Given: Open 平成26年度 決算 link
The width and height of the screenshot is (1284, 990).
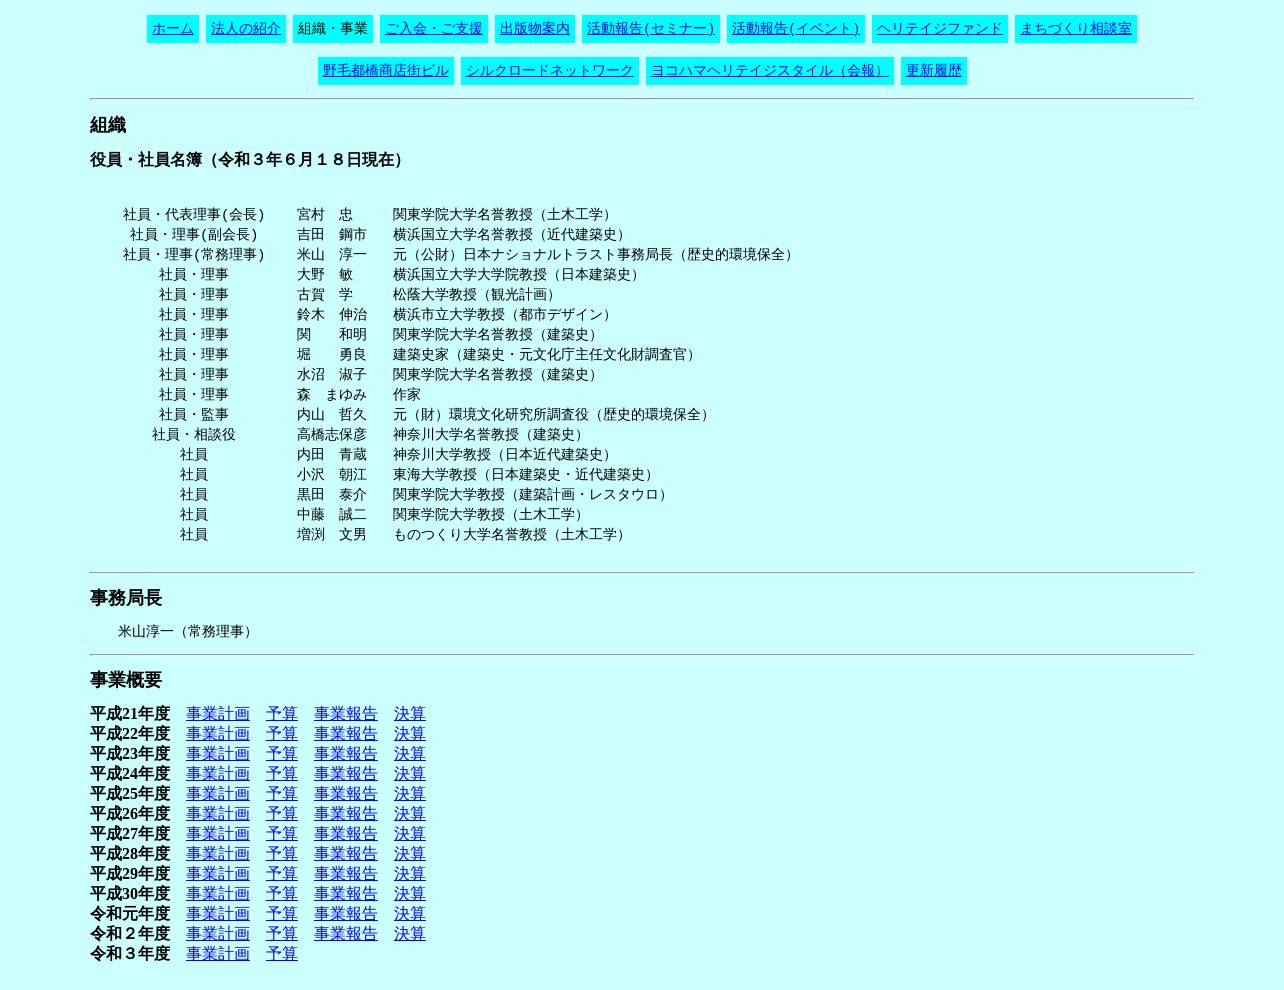Looking at the screenshot, I should click(x=410, y=814).
